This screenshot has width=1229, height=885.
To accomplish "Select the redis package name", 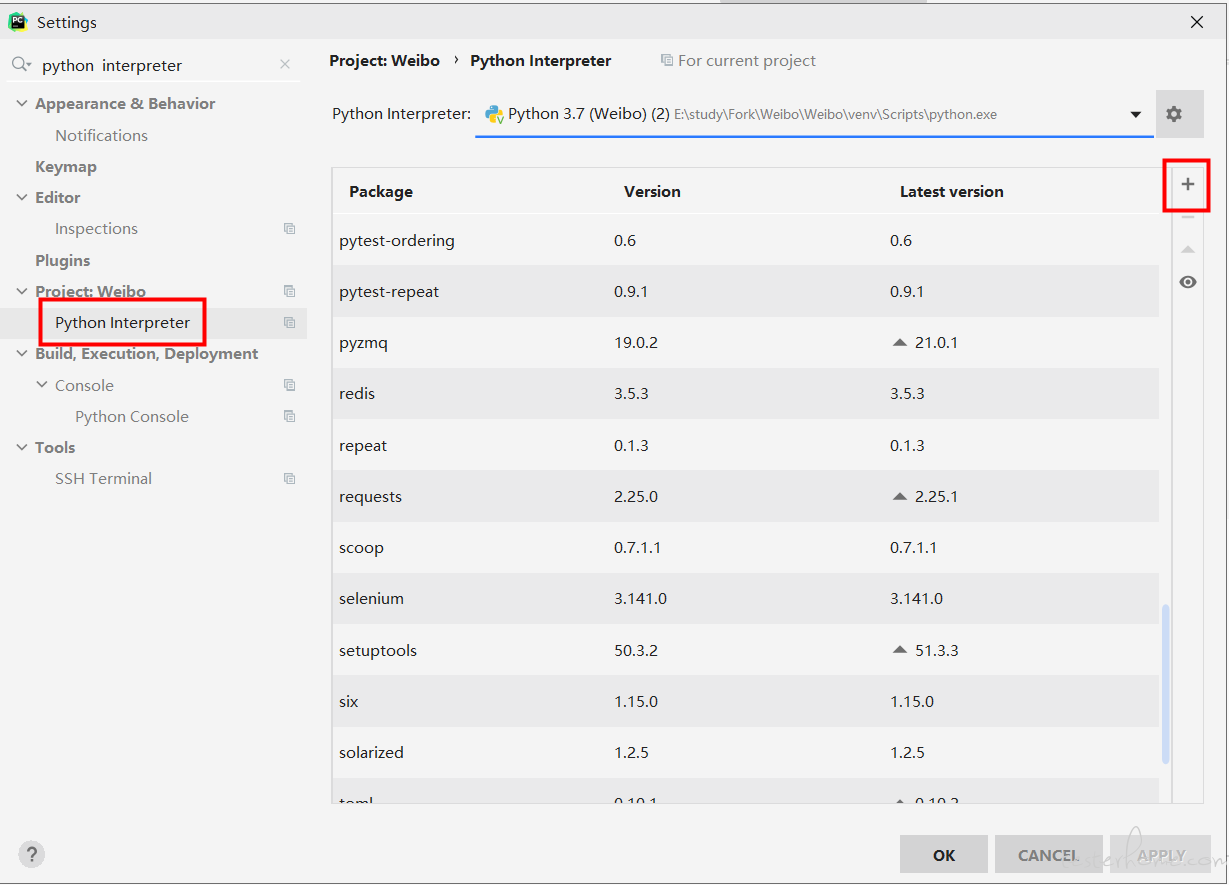I will coord(357,394).
